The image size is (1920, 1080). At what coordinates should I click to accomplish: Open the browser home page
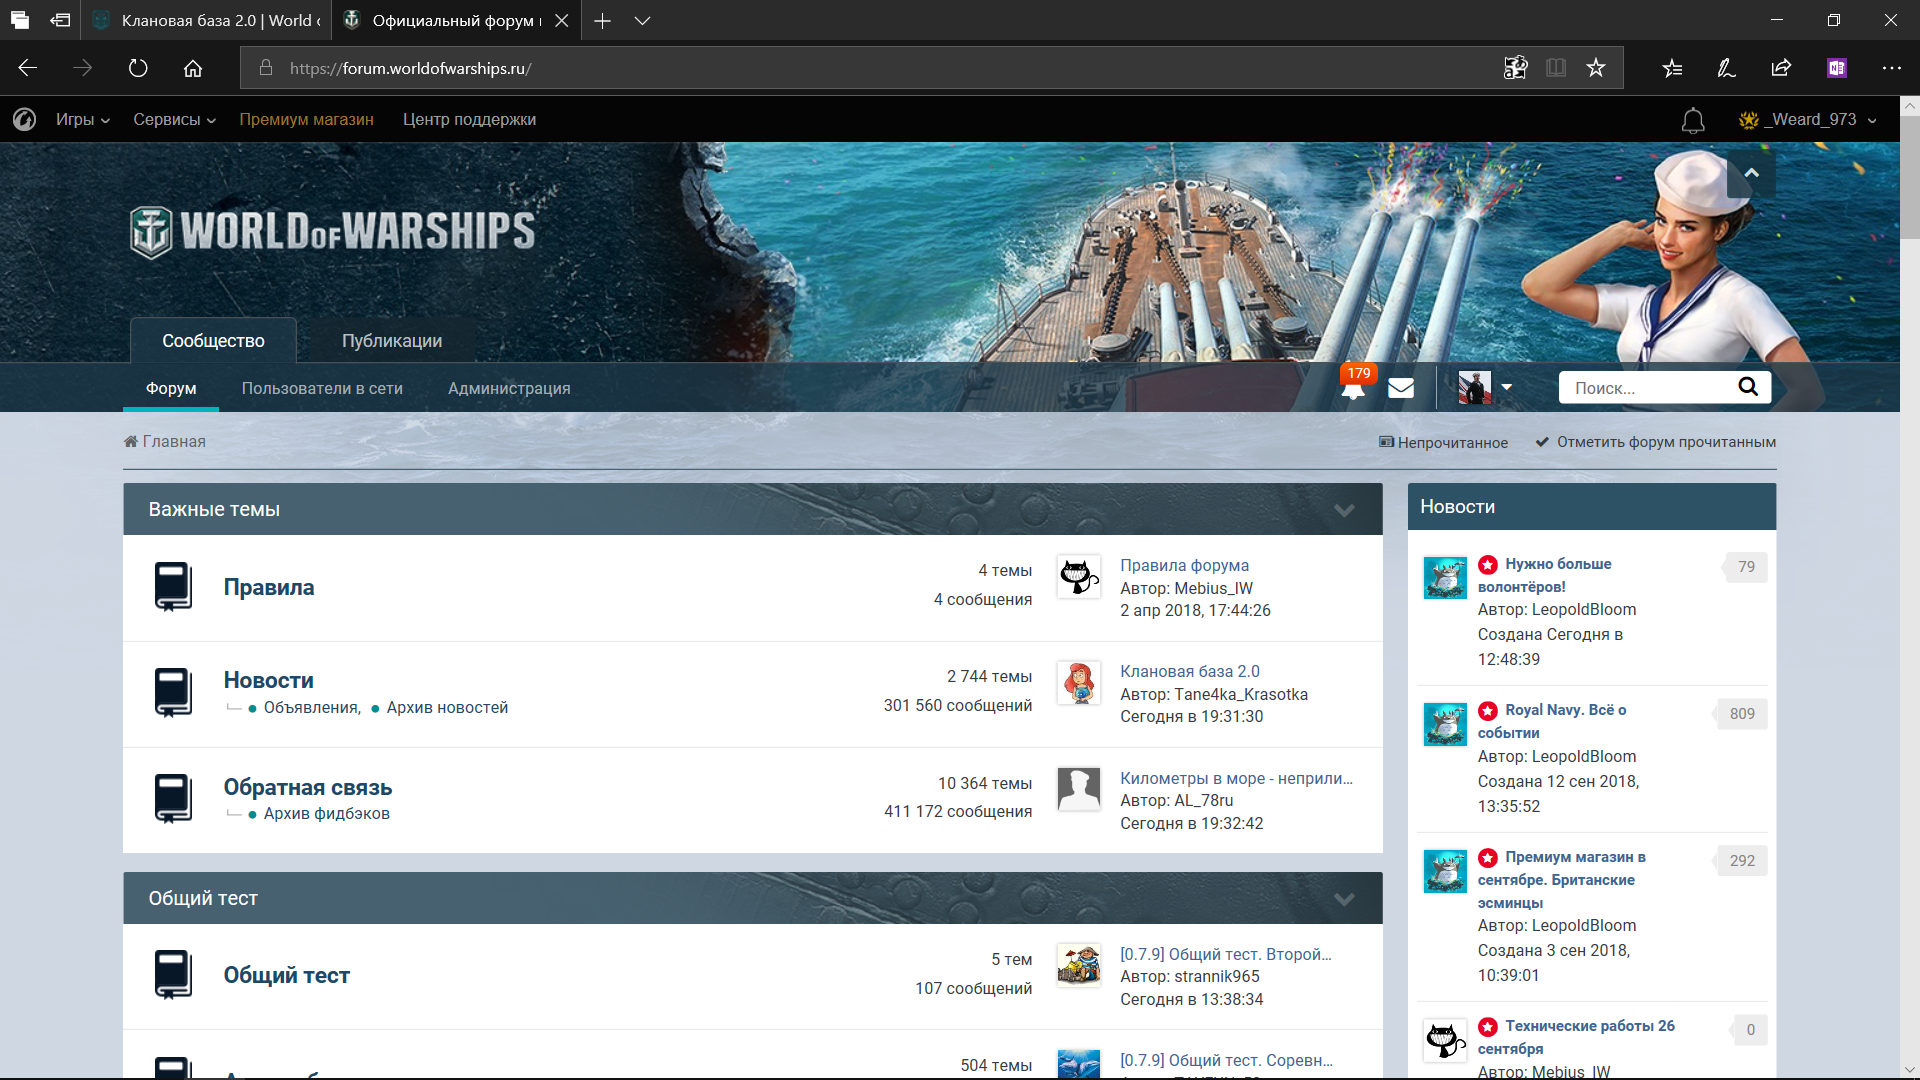pos(193,68)
